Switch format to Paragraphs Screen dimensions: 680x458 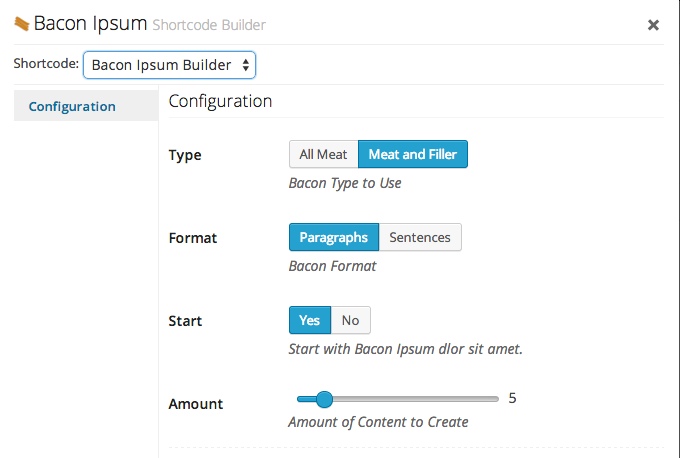tap(334, 237)
